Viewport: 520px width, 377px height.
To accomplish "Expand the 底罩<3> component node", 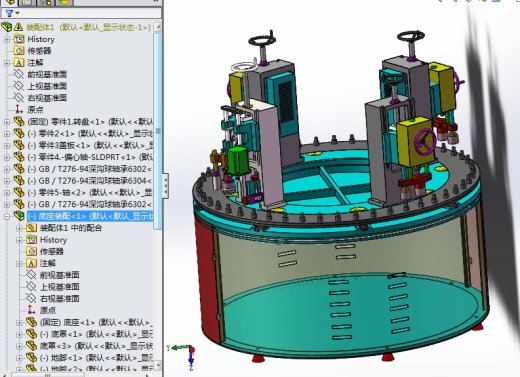I will click(19, 346).
